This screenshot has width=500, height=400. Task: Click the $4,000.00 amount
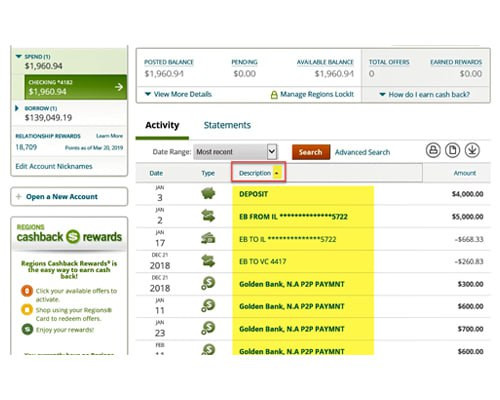(467, 194)
